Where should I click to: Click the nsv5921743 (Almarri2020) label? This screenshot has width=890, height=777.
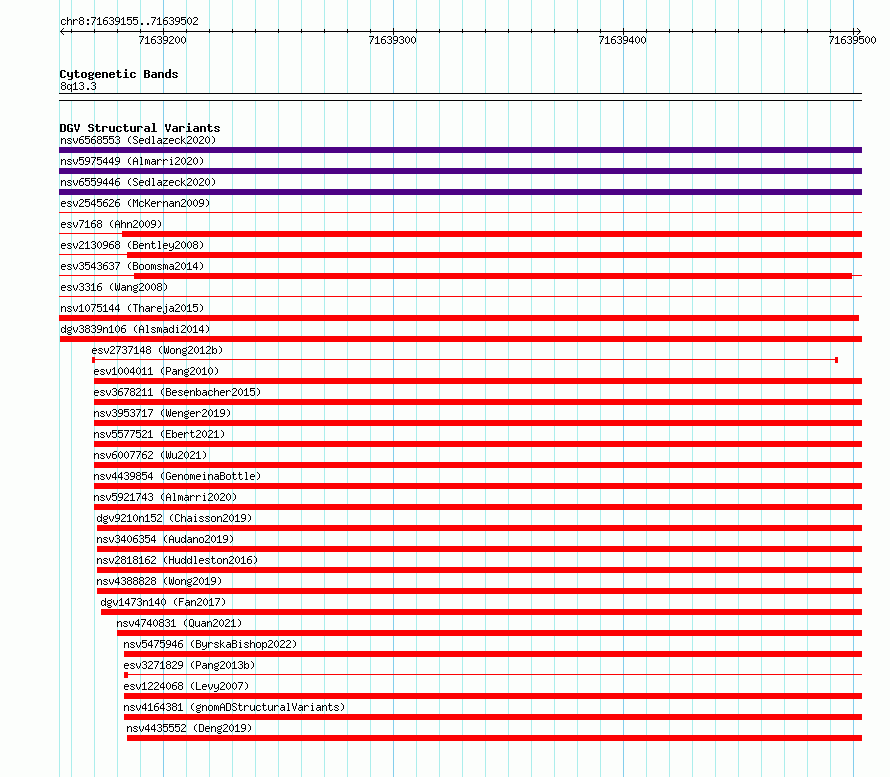pos(165,497)
